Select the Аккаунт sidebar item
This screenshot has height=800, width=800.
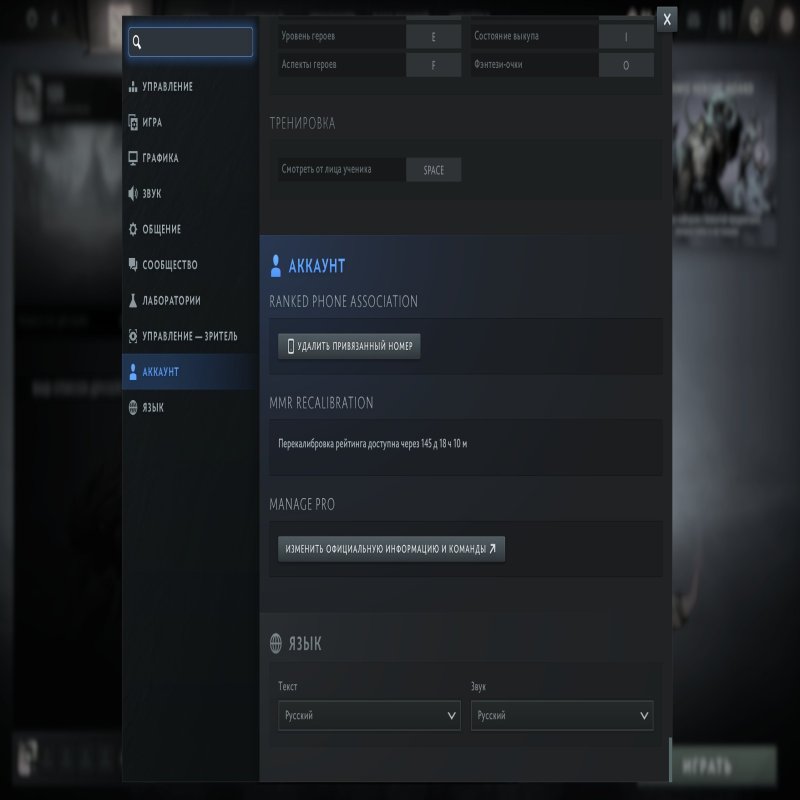pos(160,372)
